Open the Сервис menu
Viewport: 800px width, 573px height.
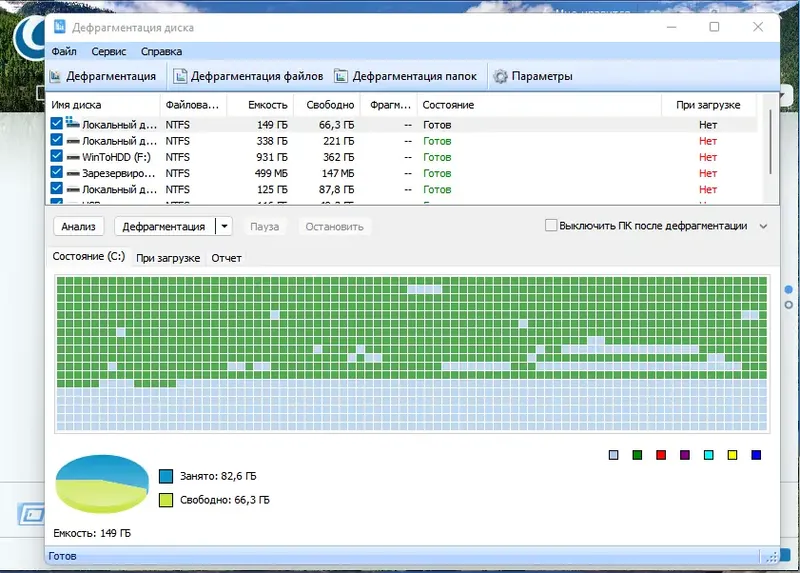pyautogui.click(x=109, y=52)
